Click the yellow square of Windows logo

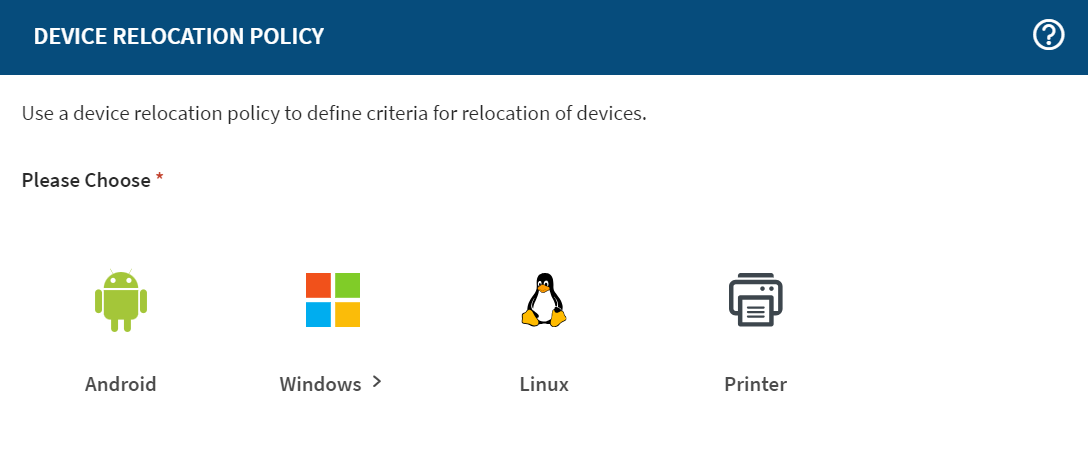[348, 315]
